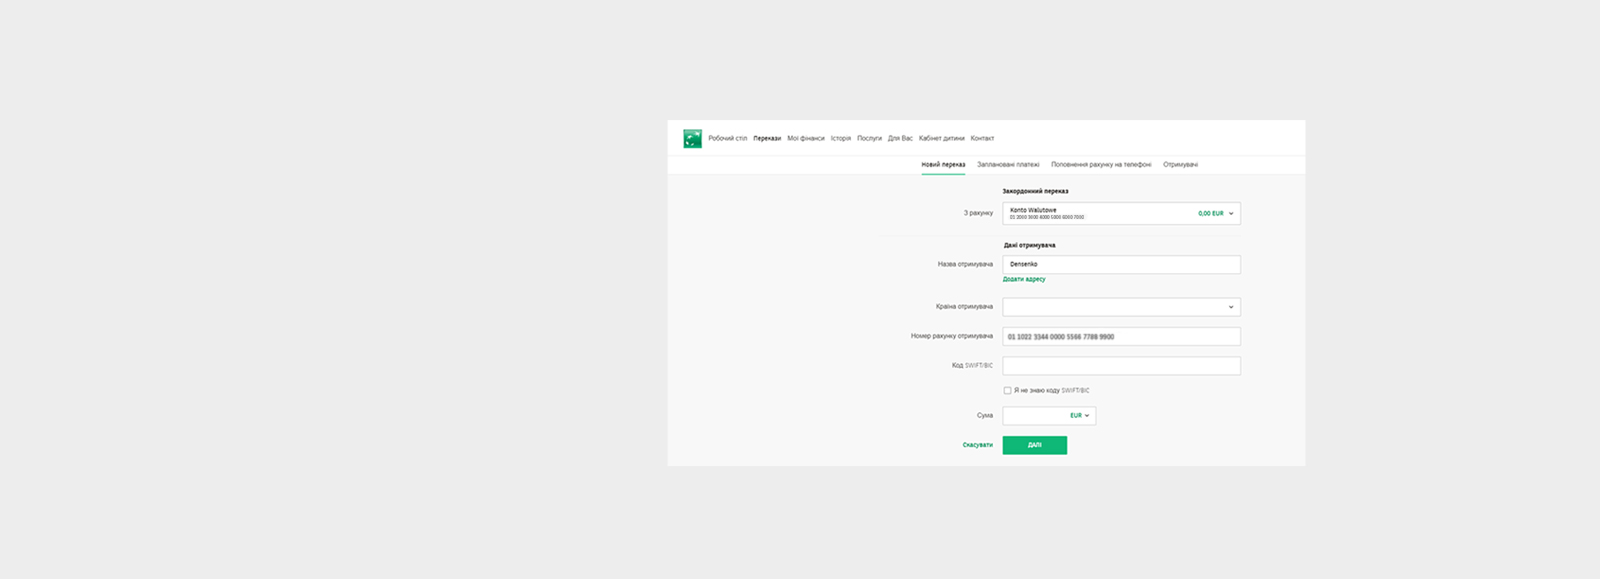Open the Контакт page
1600x579 pixels.
[x=982, y=139]
